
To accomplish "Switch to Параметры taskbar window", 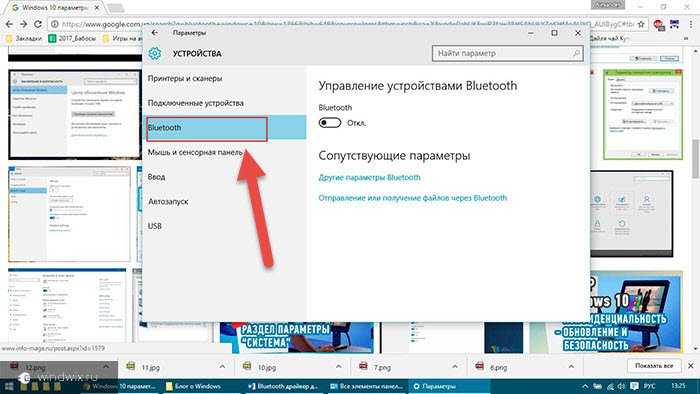I will 449,386.
